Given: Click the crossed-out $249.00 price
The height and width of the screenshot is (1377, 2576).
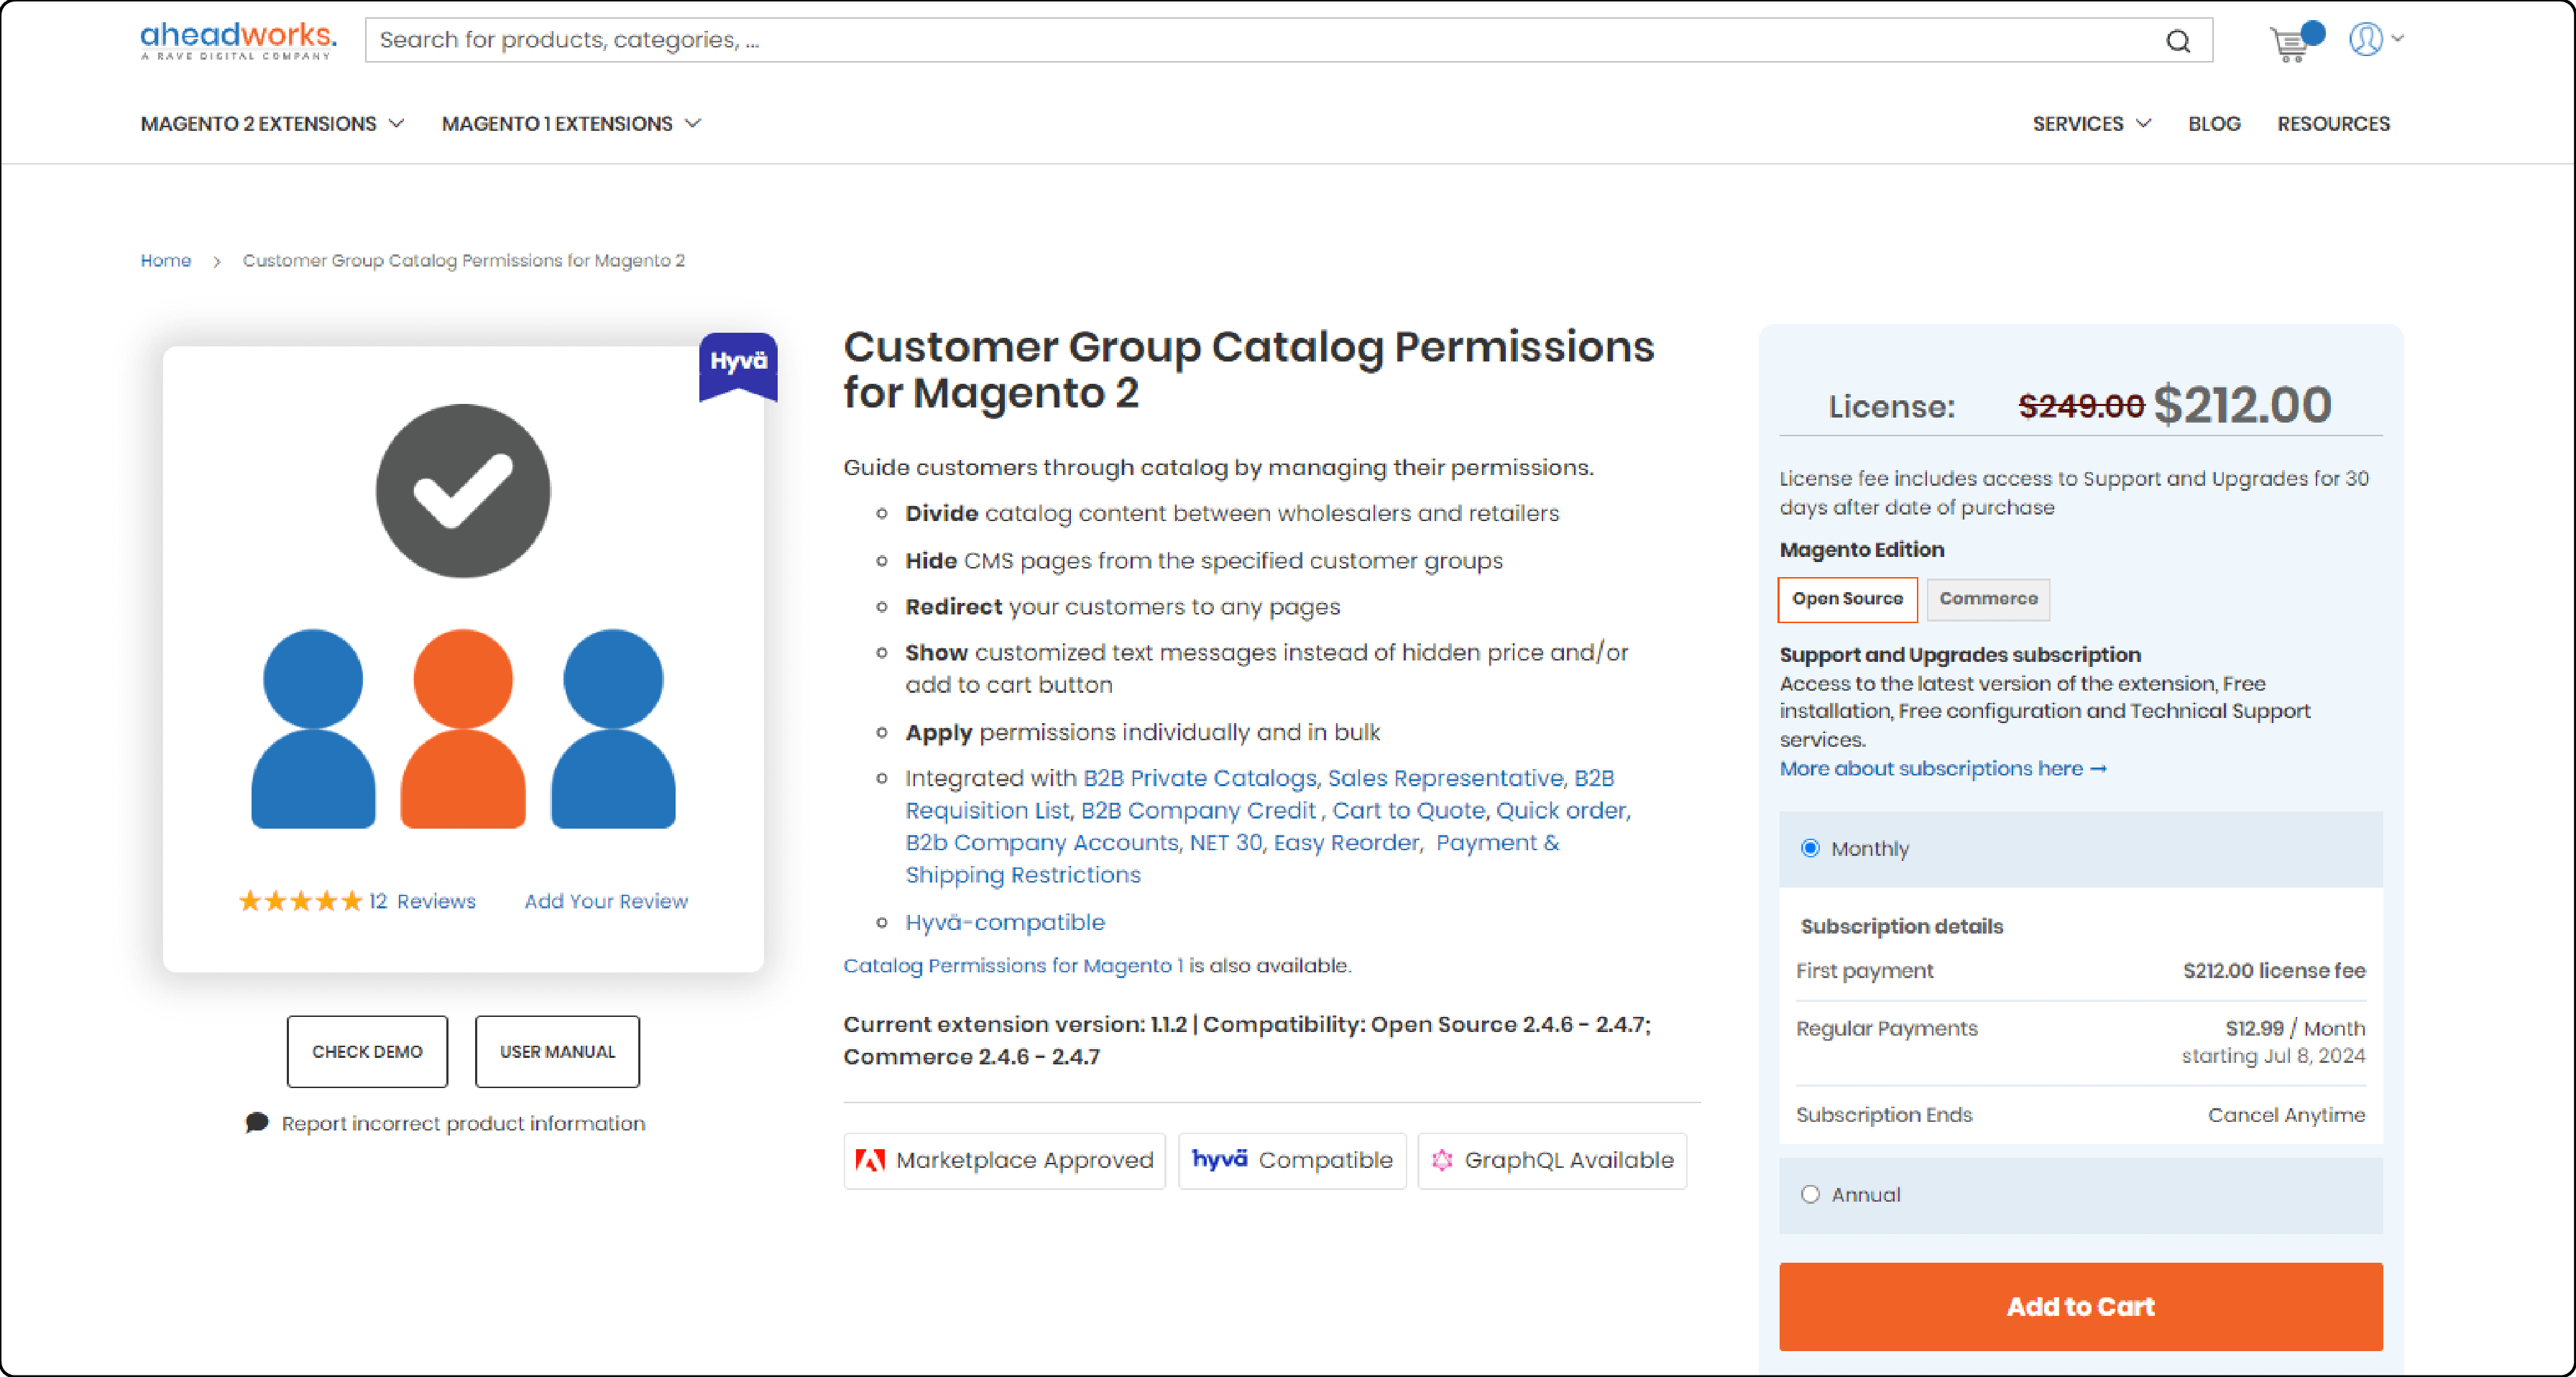Looking at the screenshot, I should pyautogui.click(x=2081, y=406).
